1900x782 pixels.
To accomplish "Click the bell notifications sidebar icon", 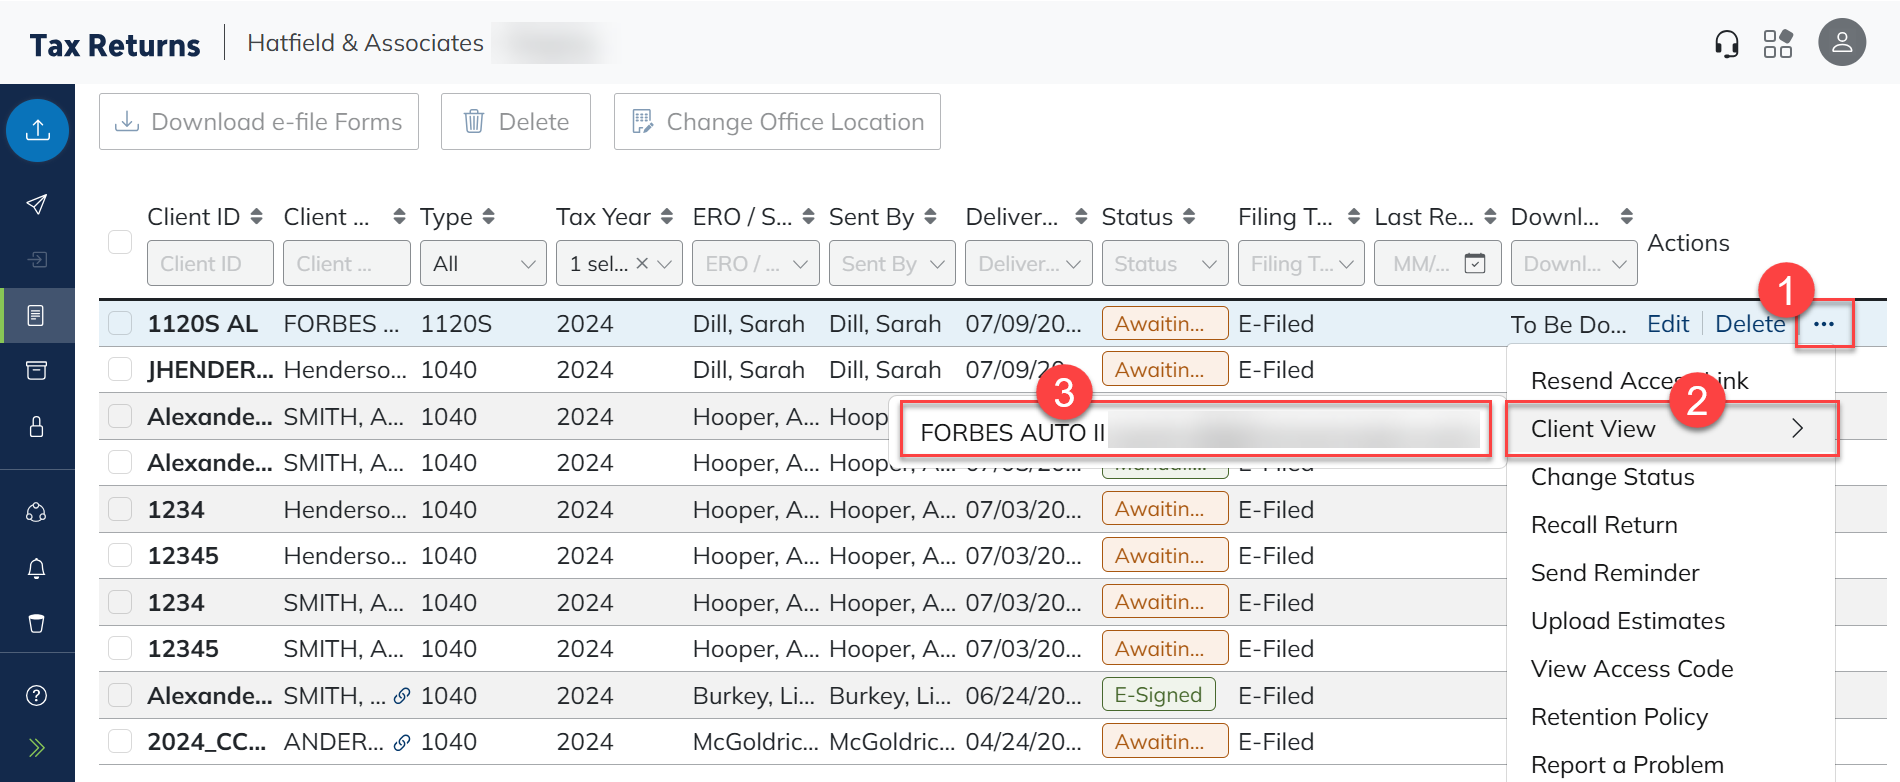I will 37,568.
